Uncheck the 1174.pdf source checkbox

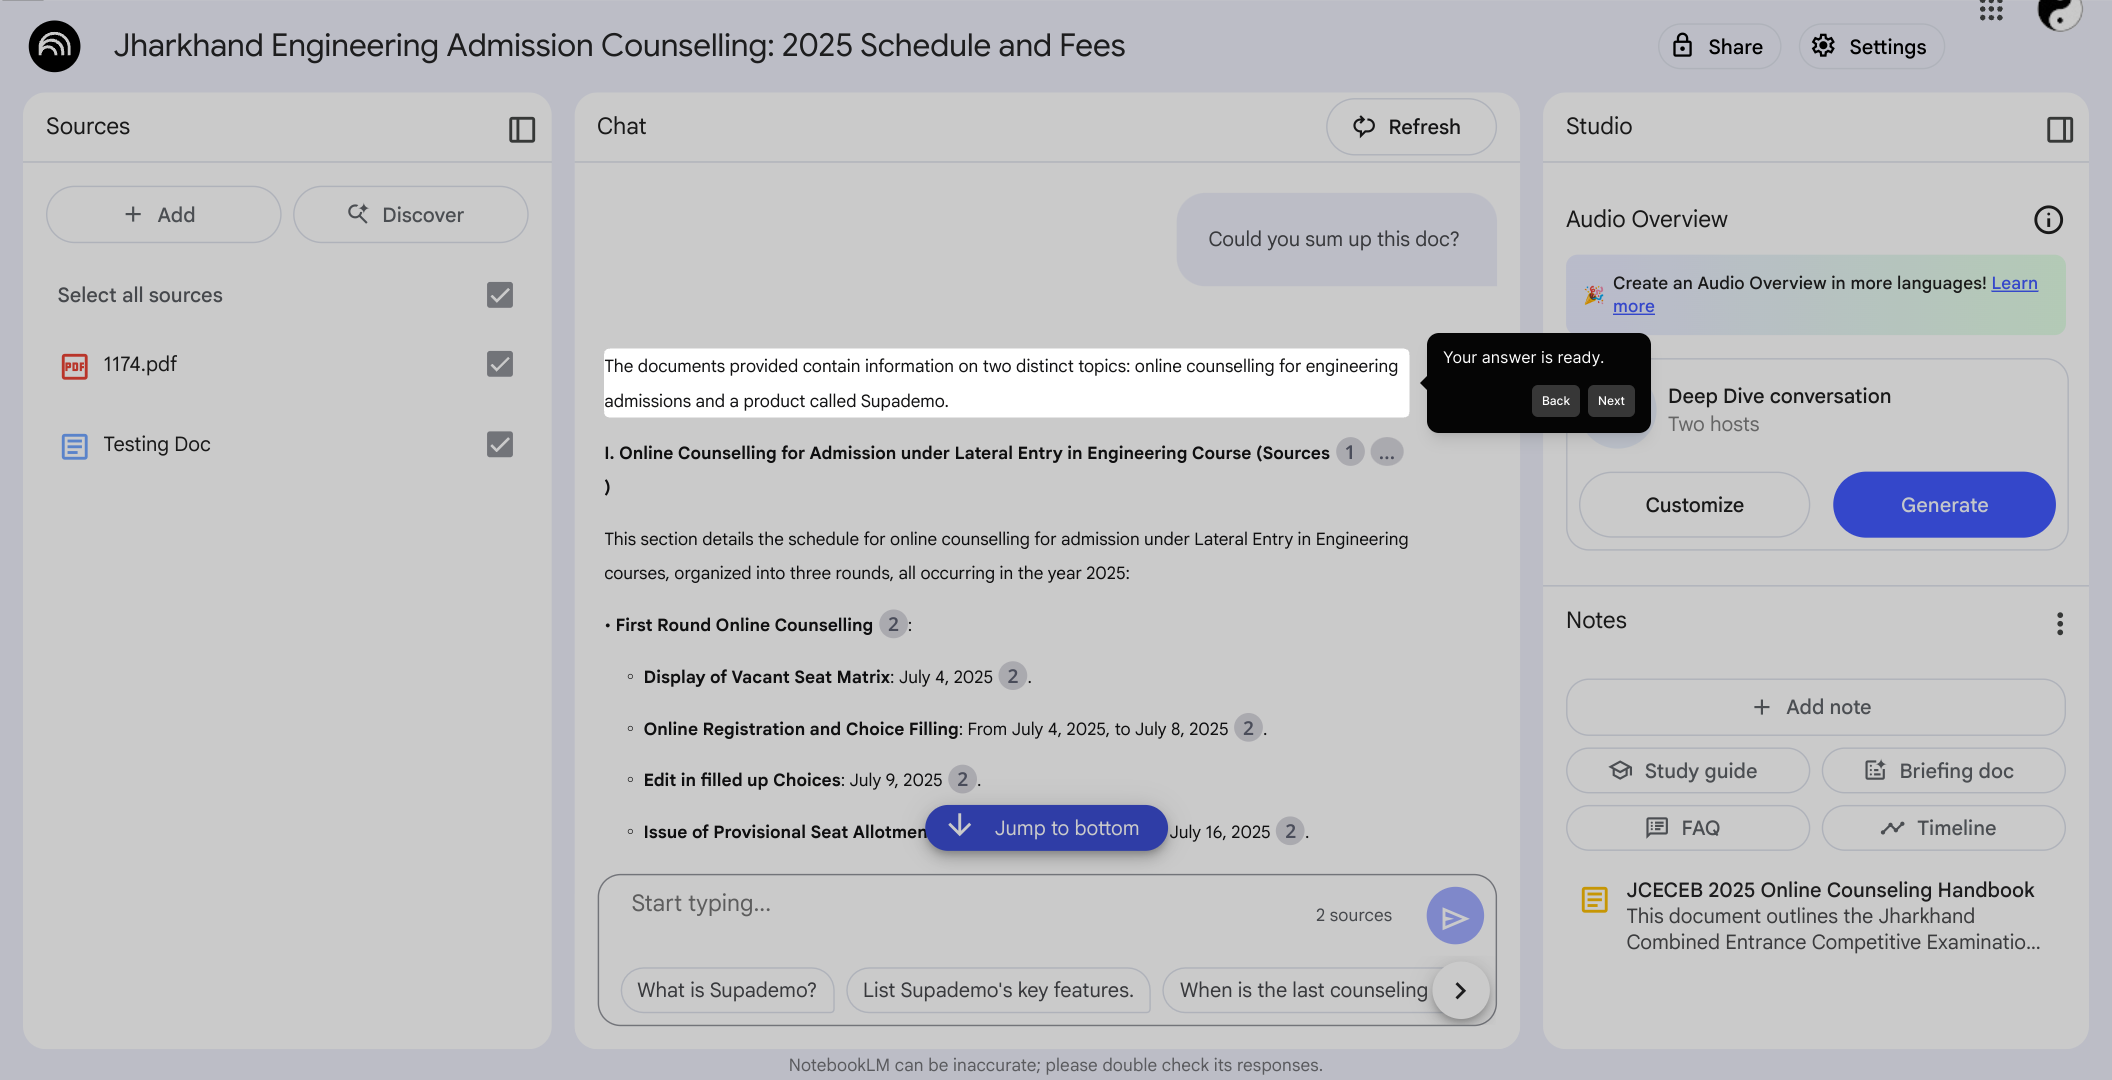click(x=500, y=364)
